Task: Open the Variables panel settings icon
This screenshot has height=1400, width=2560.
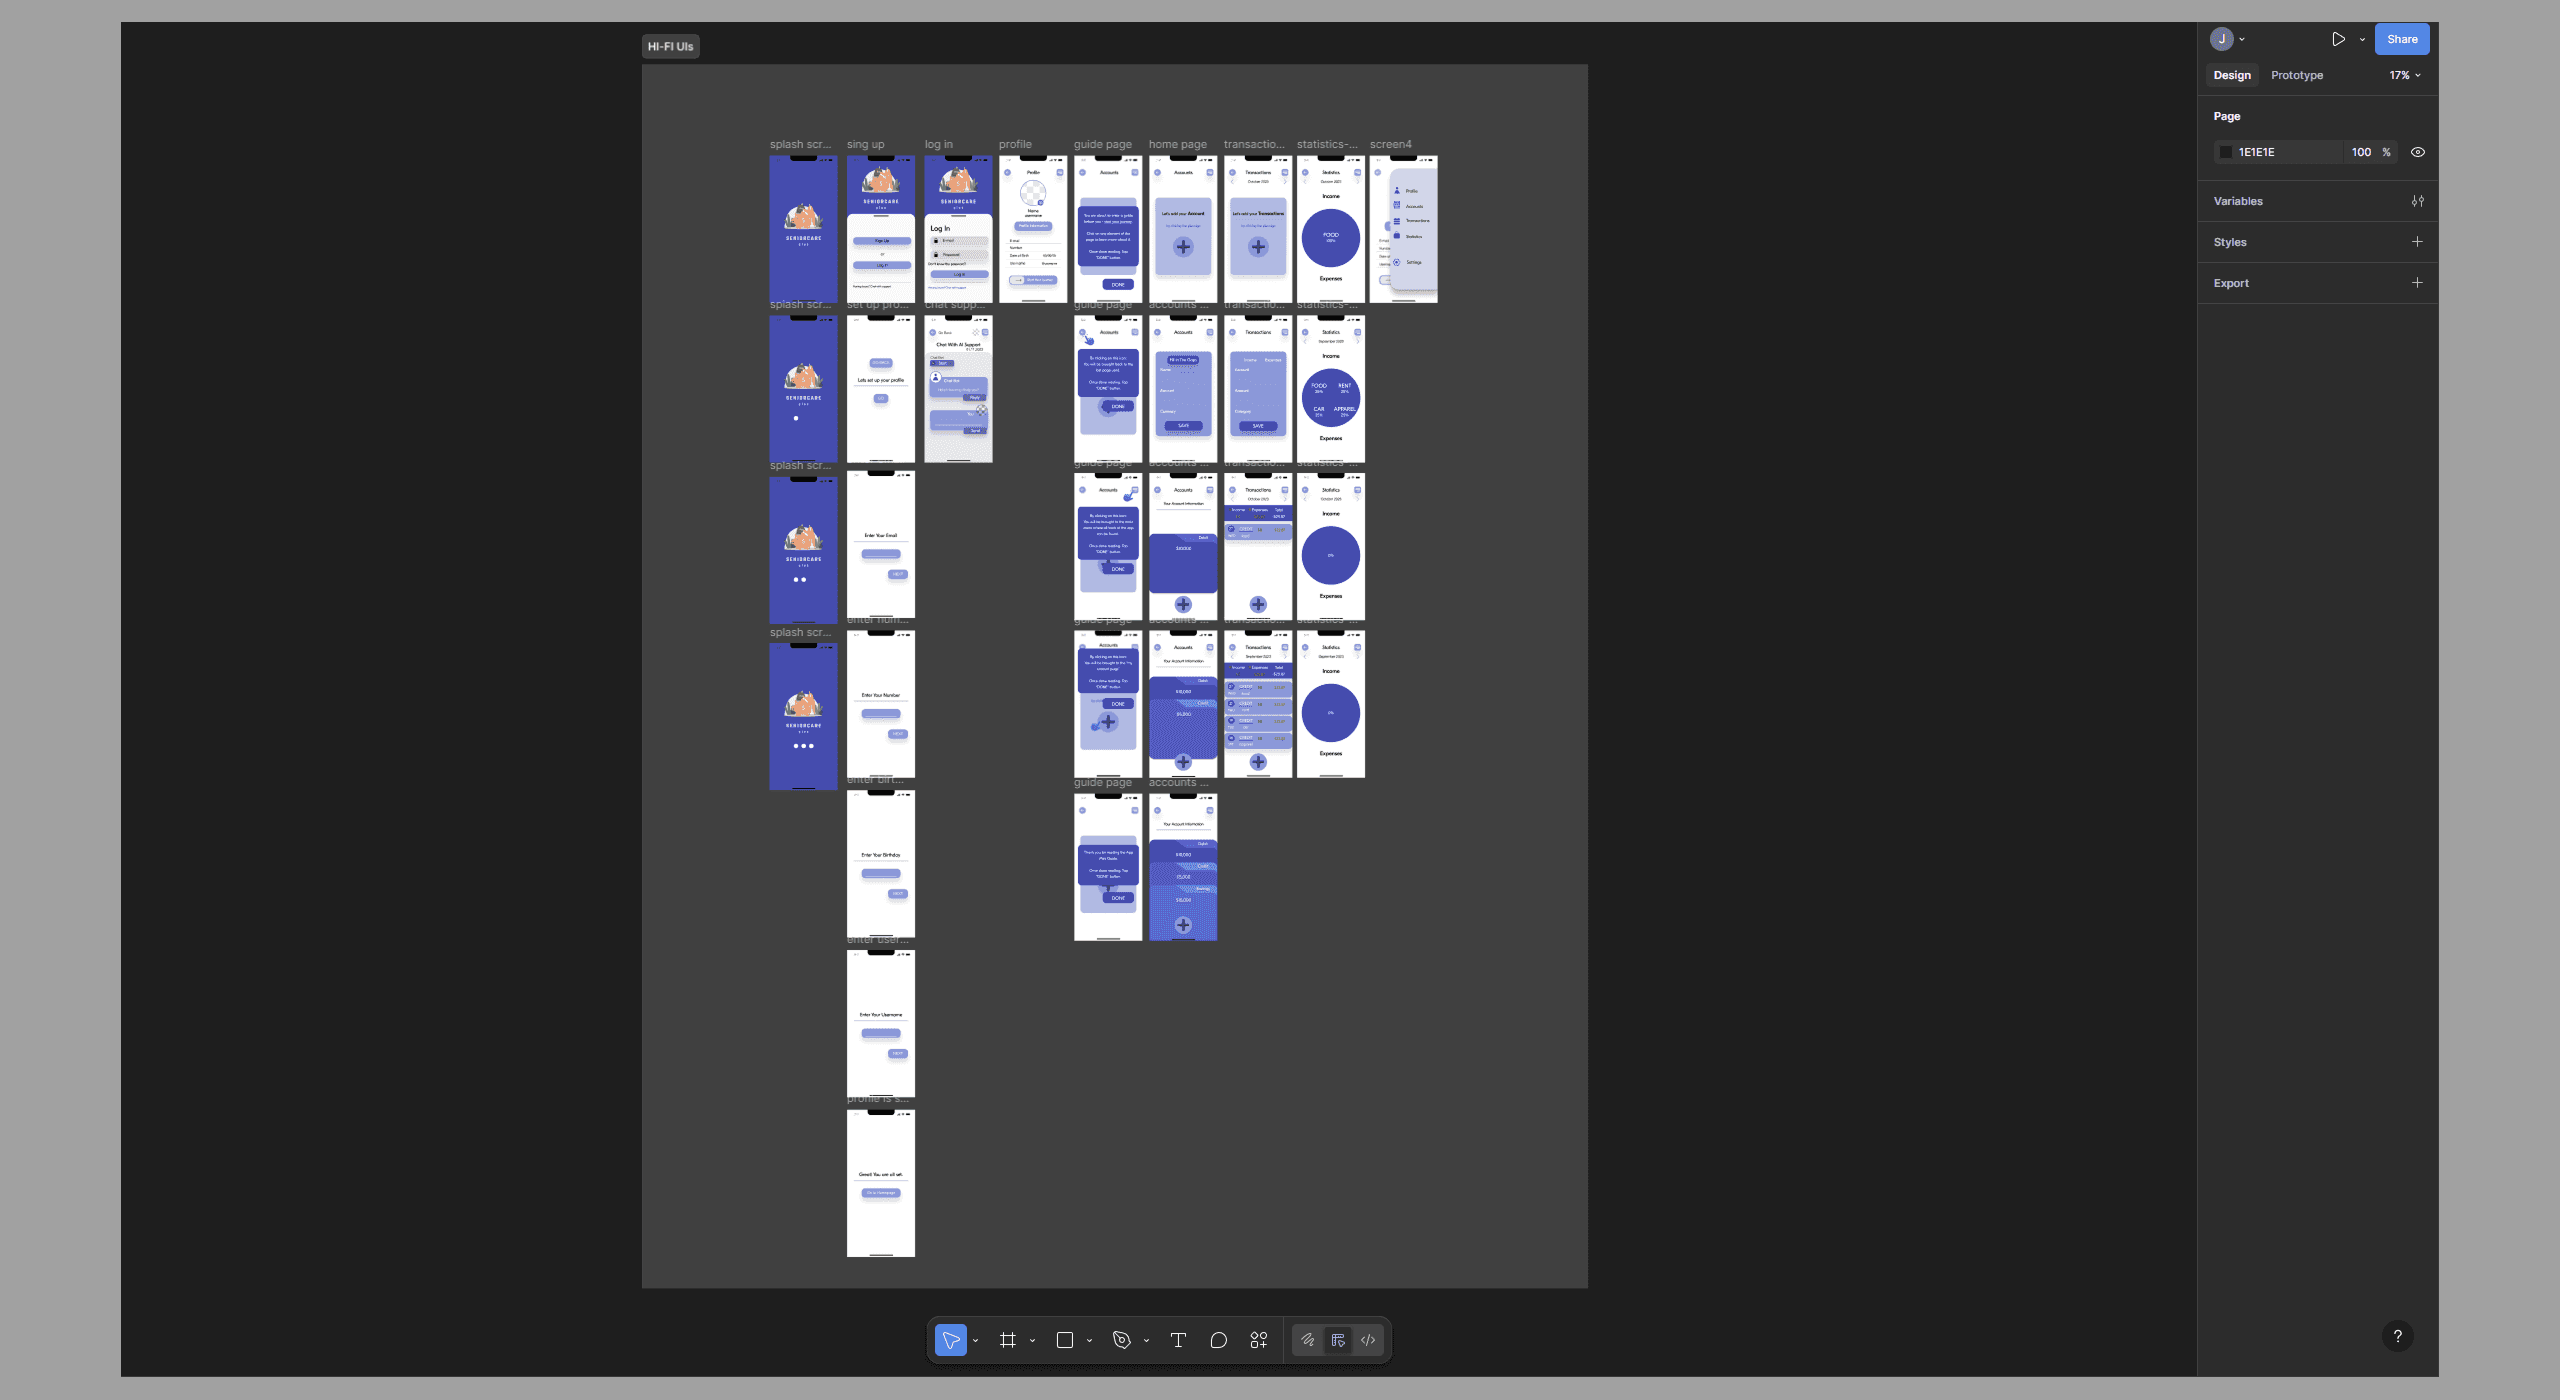Action: pos(2418,201)
